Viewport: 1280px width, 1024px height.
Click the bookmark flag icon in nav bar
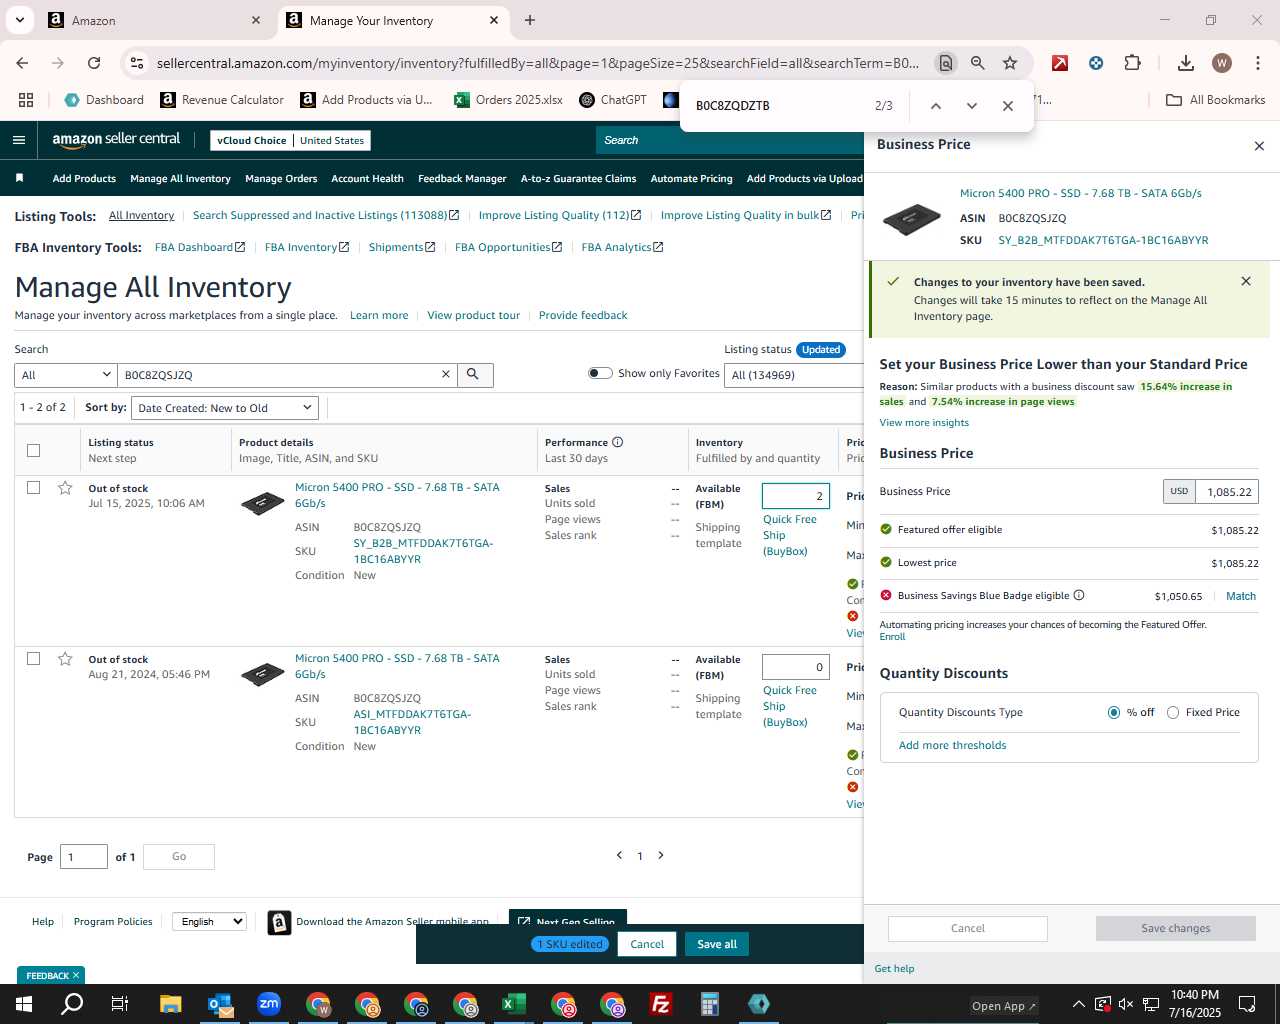(x=19, y=178)
